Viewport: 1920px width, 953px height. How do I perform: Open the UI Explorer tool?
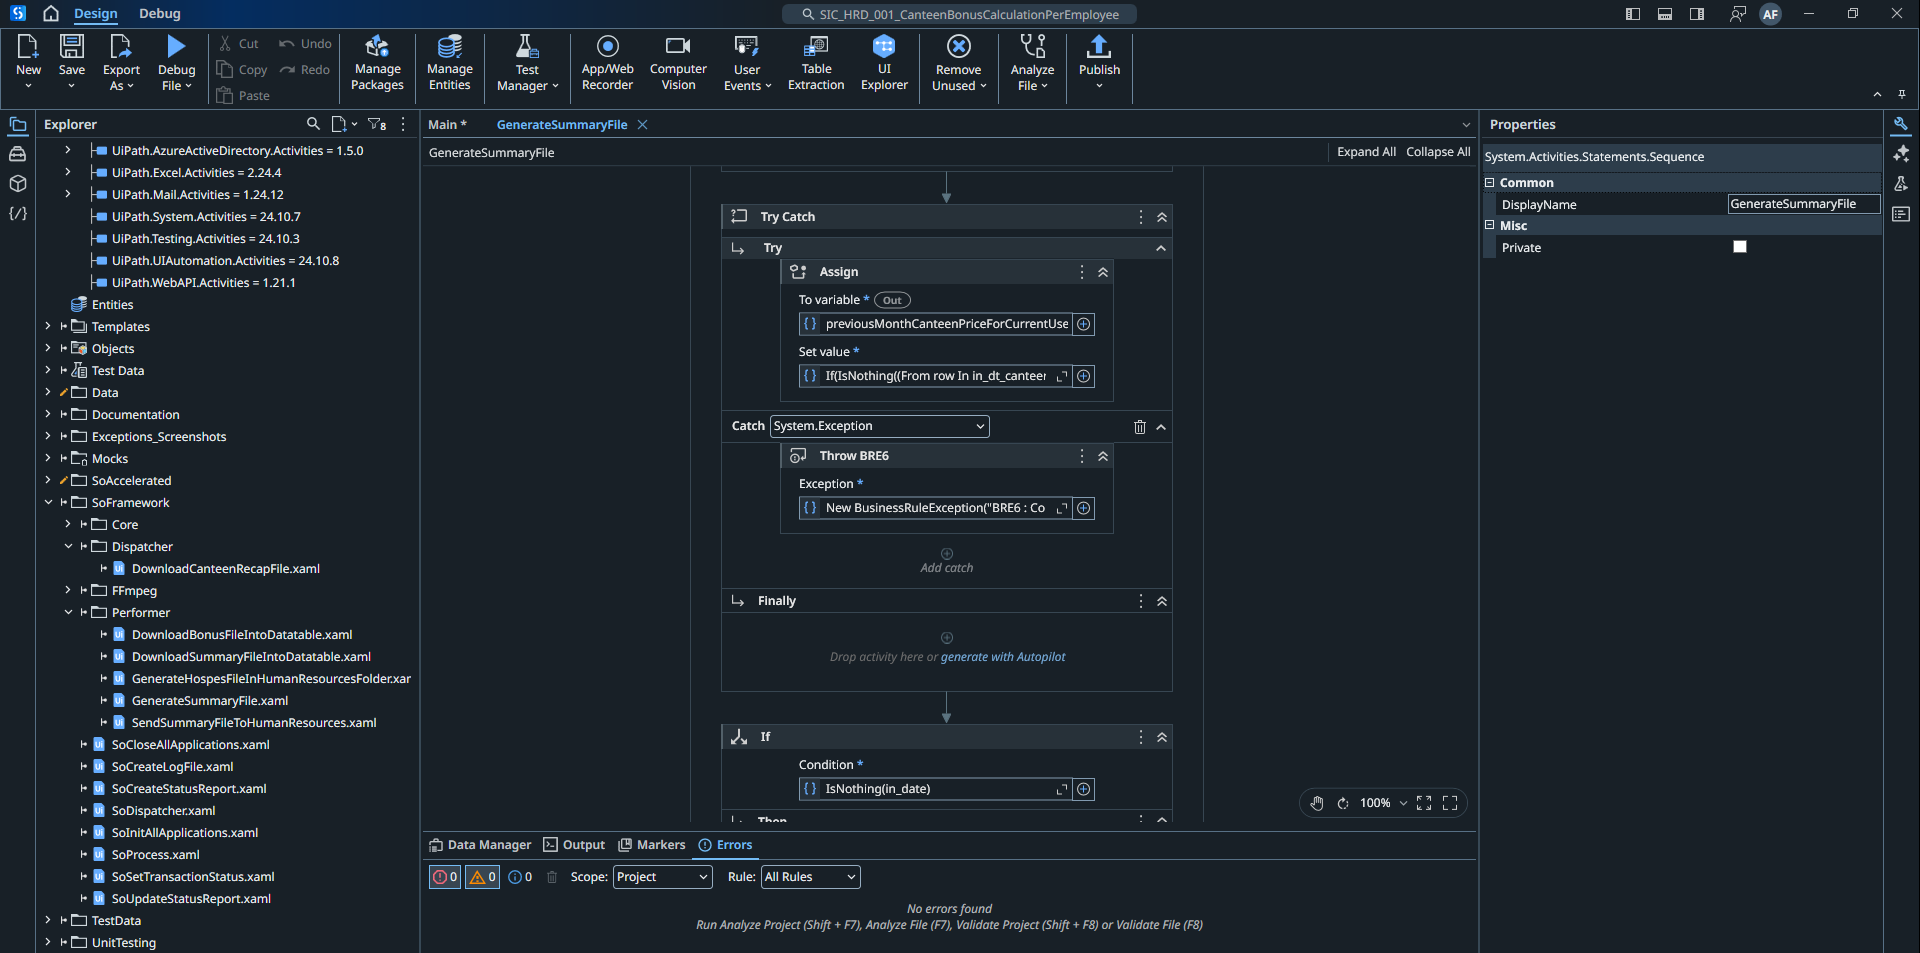[x=884, y=63]
